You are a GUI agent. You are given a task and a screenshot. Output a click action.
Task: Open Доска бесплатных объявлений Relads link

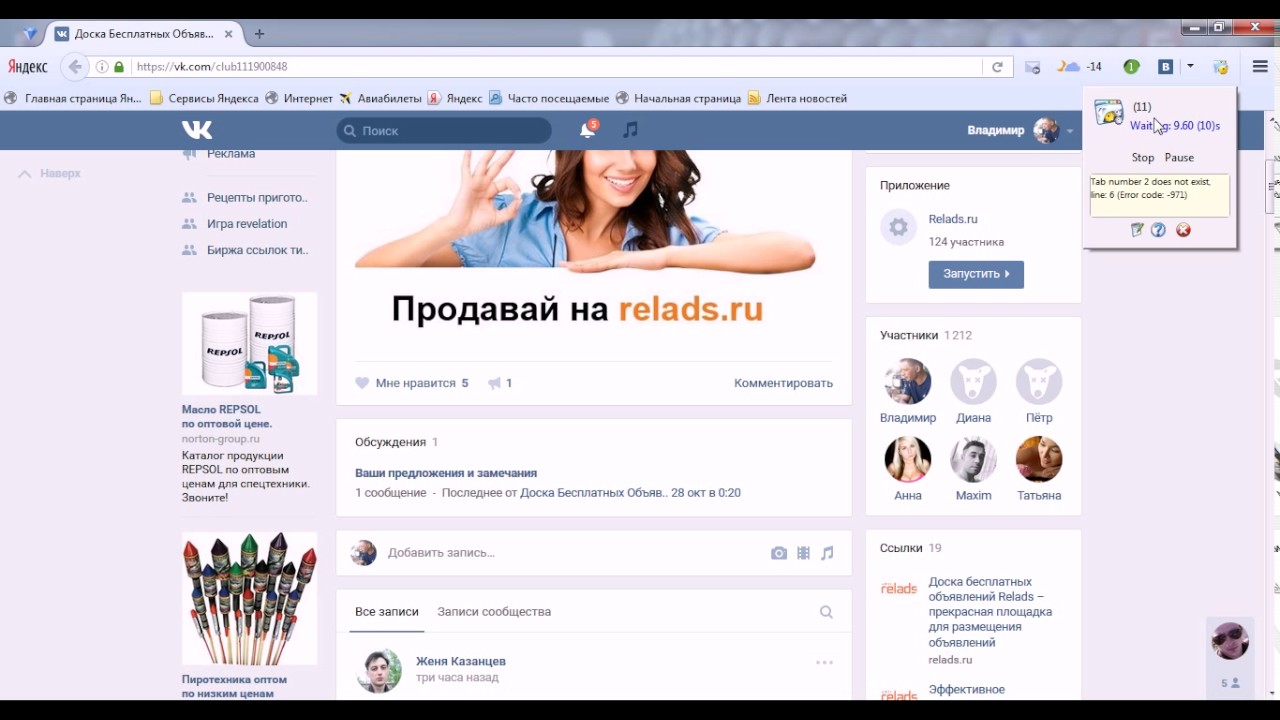tap(990, 612)
